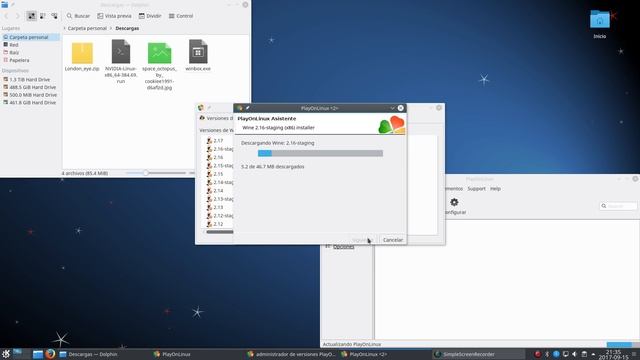The width and height of the screenshot is (640, 360).
Task: Expand hidden system tray icons arrow
Action: point(593,354)
